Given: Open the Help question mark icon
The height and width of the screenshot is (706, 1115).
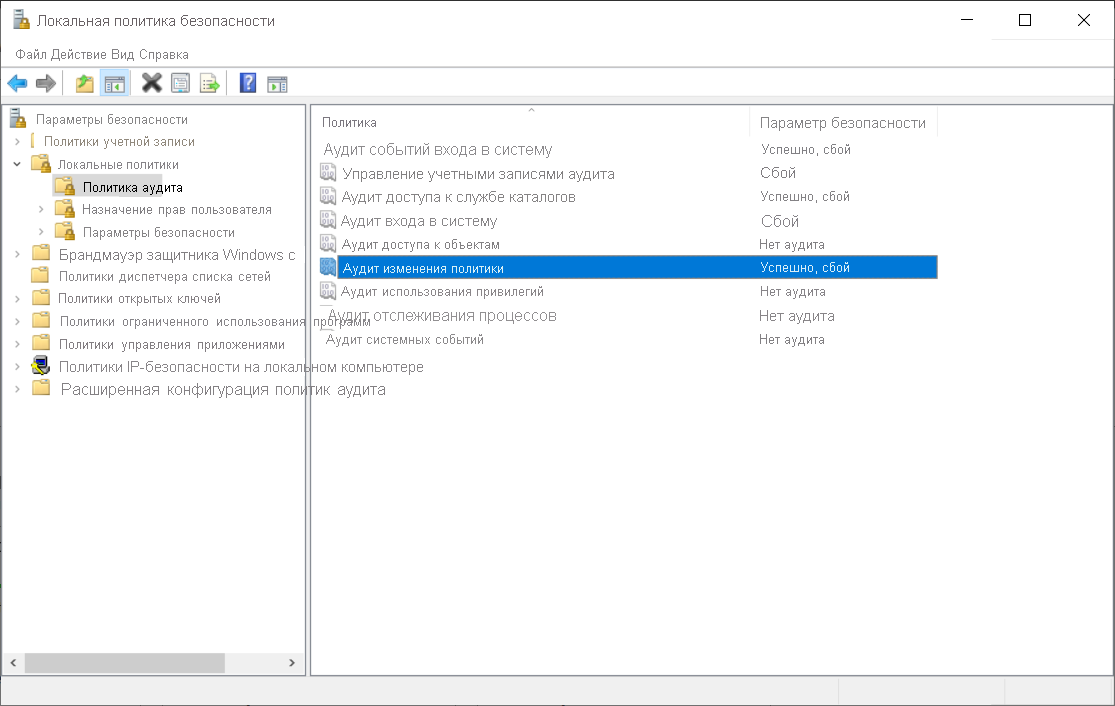Looking at the screenshot, I should [247, 83].
